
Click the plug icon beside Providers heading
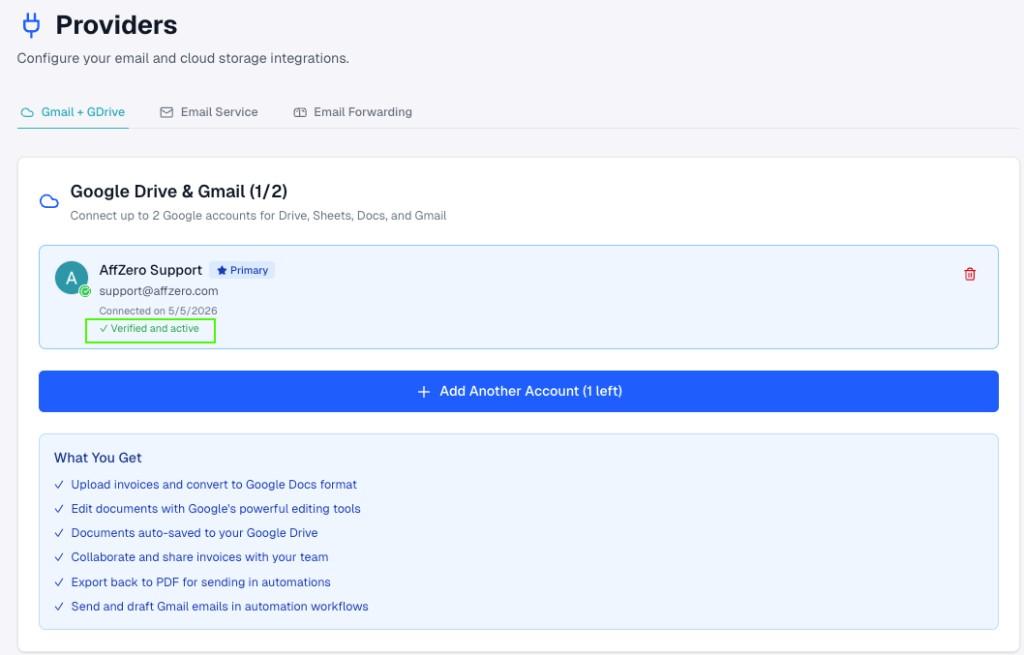31,25
